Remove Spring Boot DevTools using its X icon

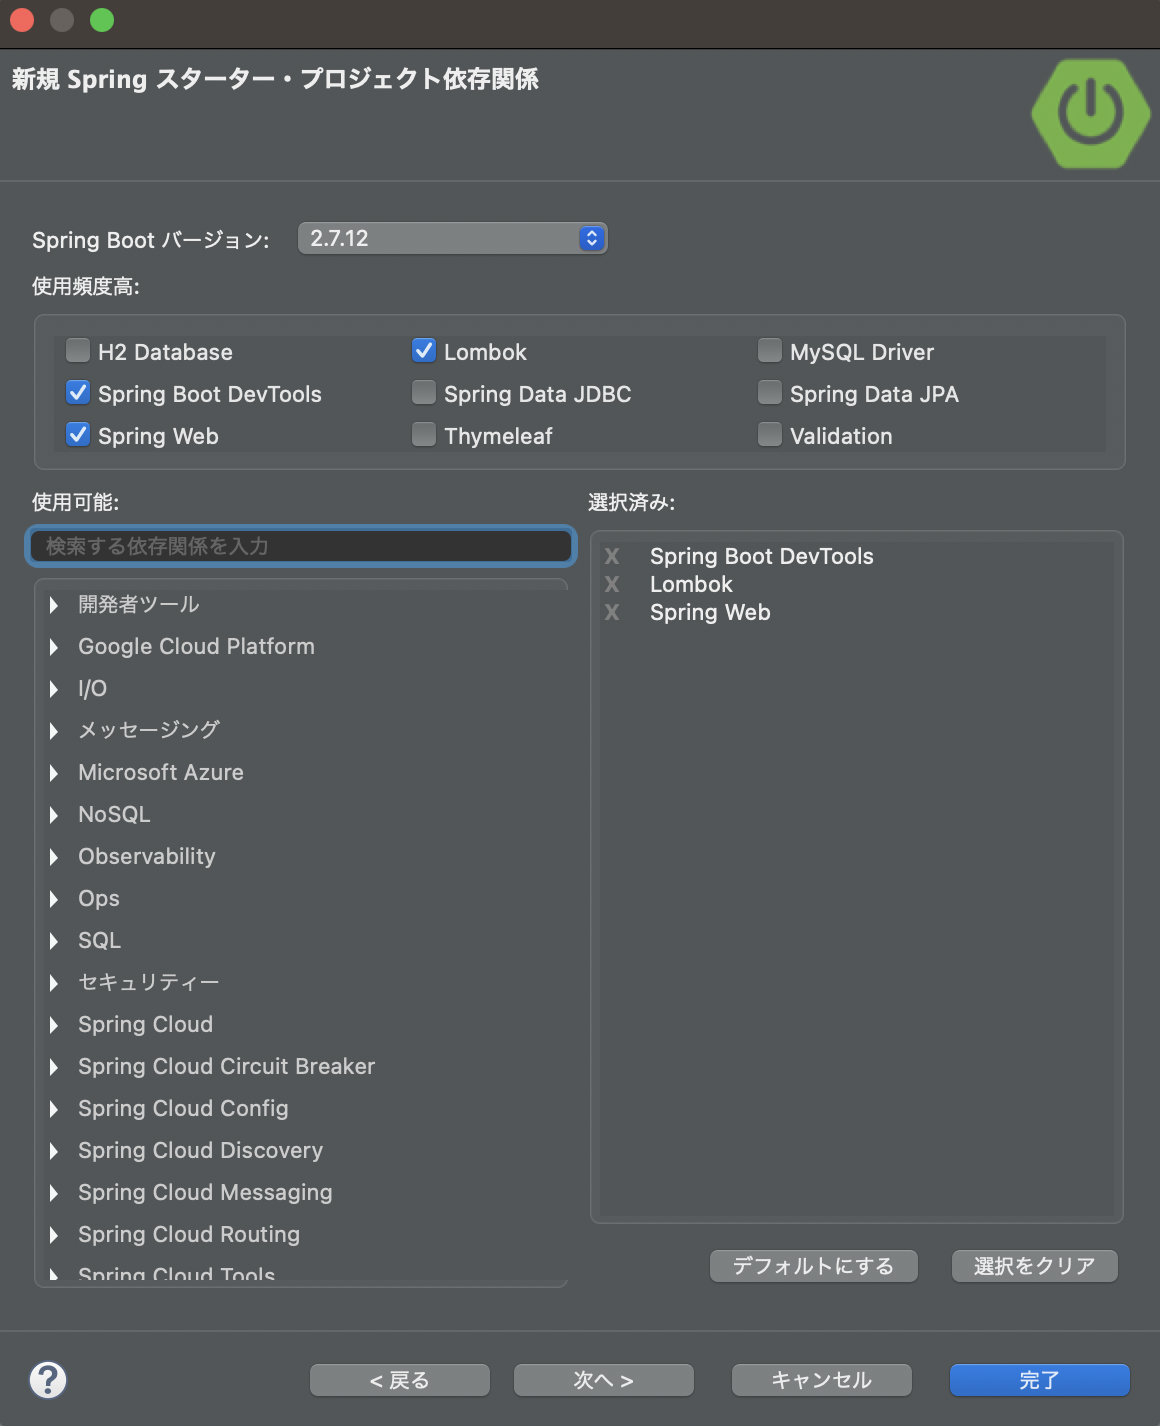coord(611,557)
